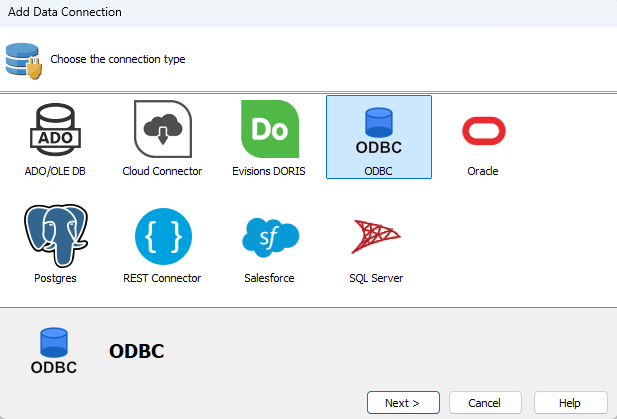Select the highlighted ODBC icon in the grid
This screenshot has width=617, height=419.
tap(378, 129)
